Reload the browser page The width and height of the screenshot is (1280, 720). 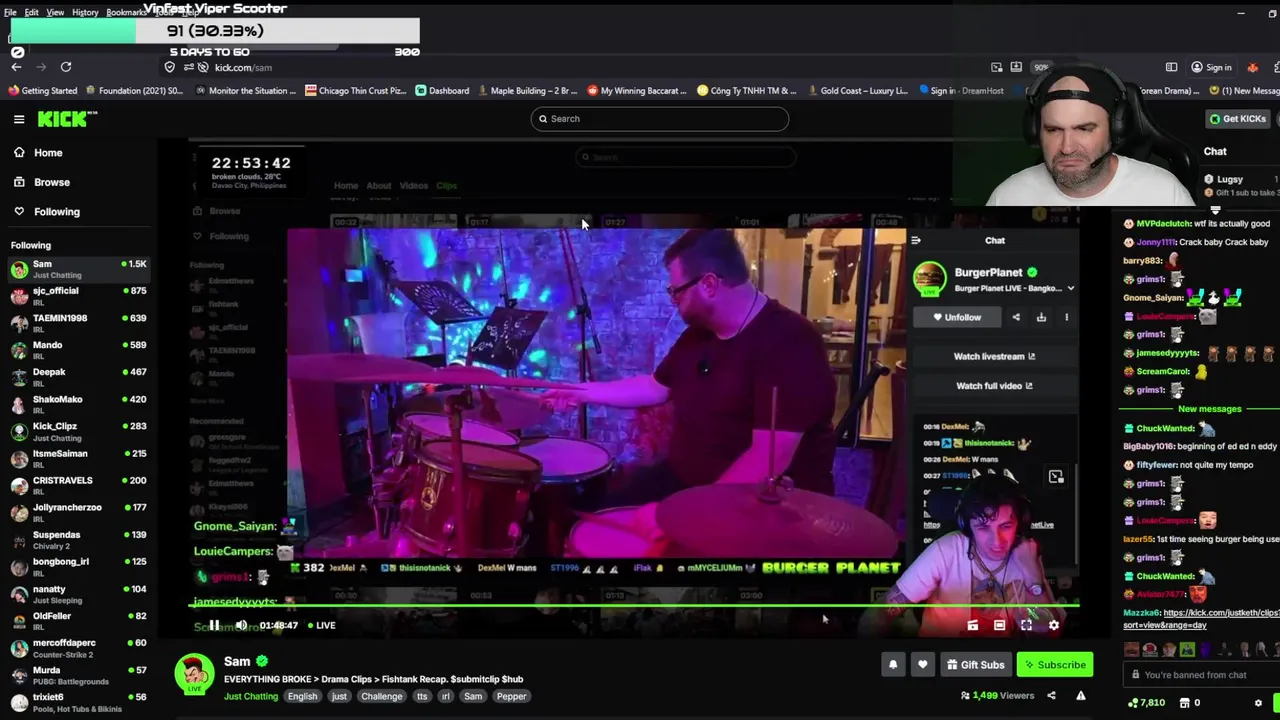(x=66, y=67)
